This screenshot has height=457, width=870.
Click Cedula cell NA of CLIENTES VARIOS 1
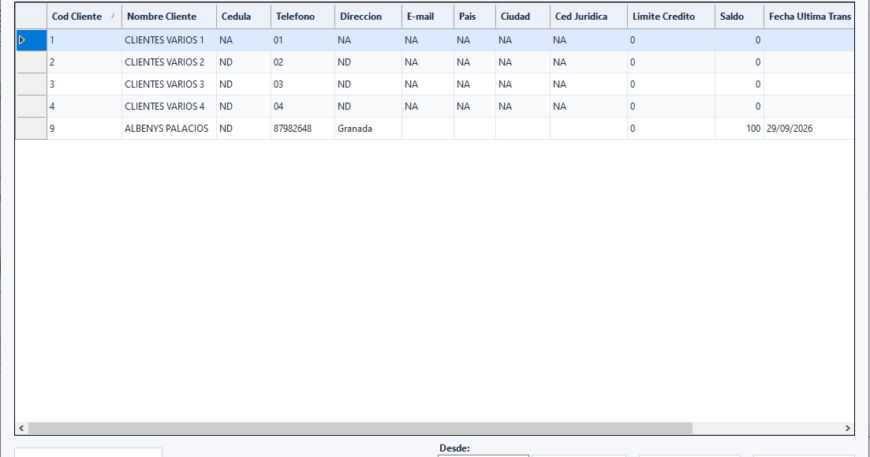tap(244, 40)
